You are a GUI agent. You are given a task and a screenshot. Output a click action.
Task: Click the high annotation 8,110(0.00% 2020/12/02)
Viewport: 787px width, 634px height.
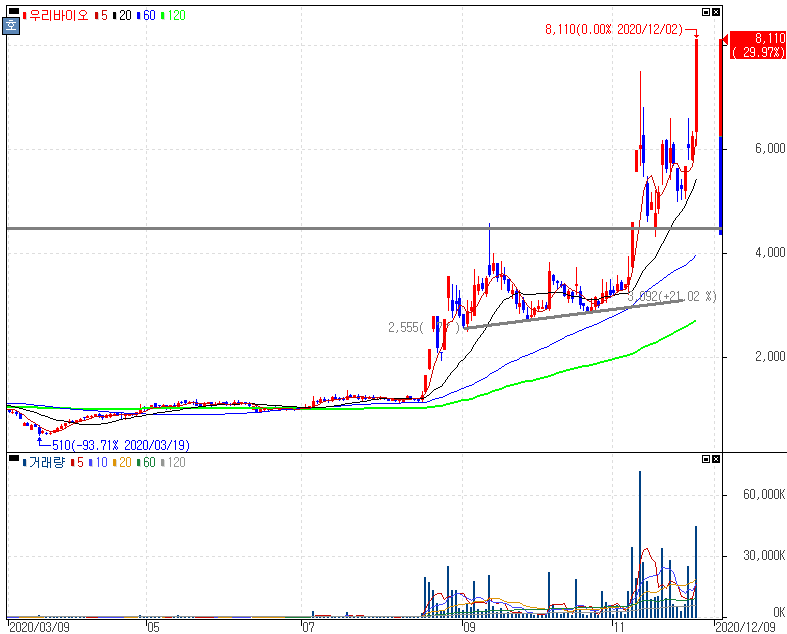point(614,29)
